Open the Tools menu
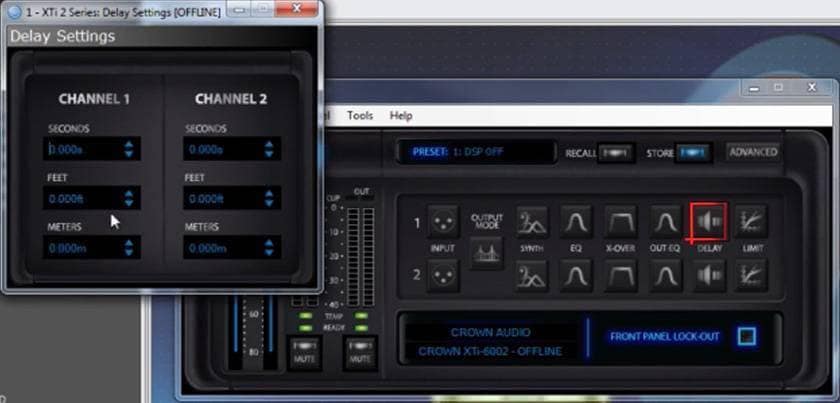The height and width of the screenshot is (403, 840). coord(360,116)
